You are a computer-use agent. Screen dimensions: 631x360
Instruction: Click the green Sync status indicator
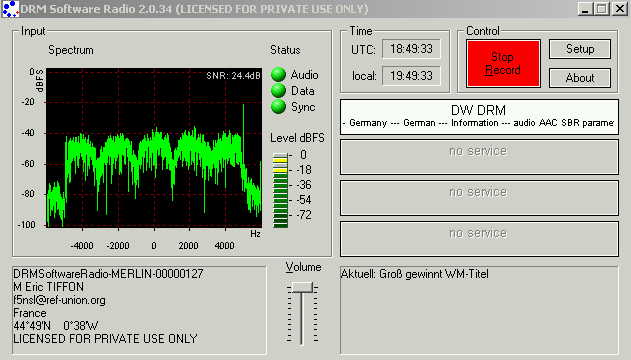(278, 107)
